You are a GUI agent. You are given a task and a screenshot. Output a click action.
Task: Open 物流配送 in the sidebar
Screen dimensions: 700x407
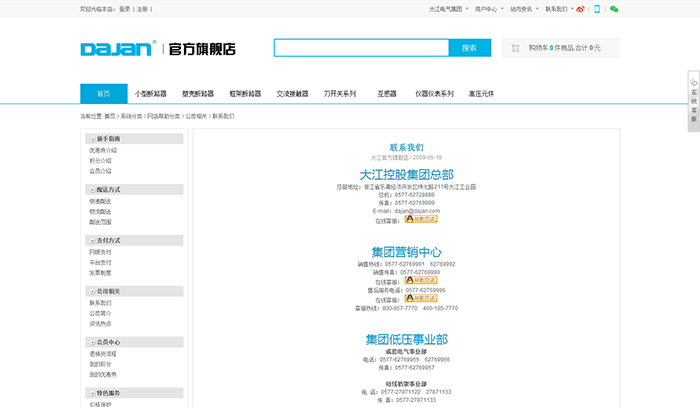pos(100,212)
